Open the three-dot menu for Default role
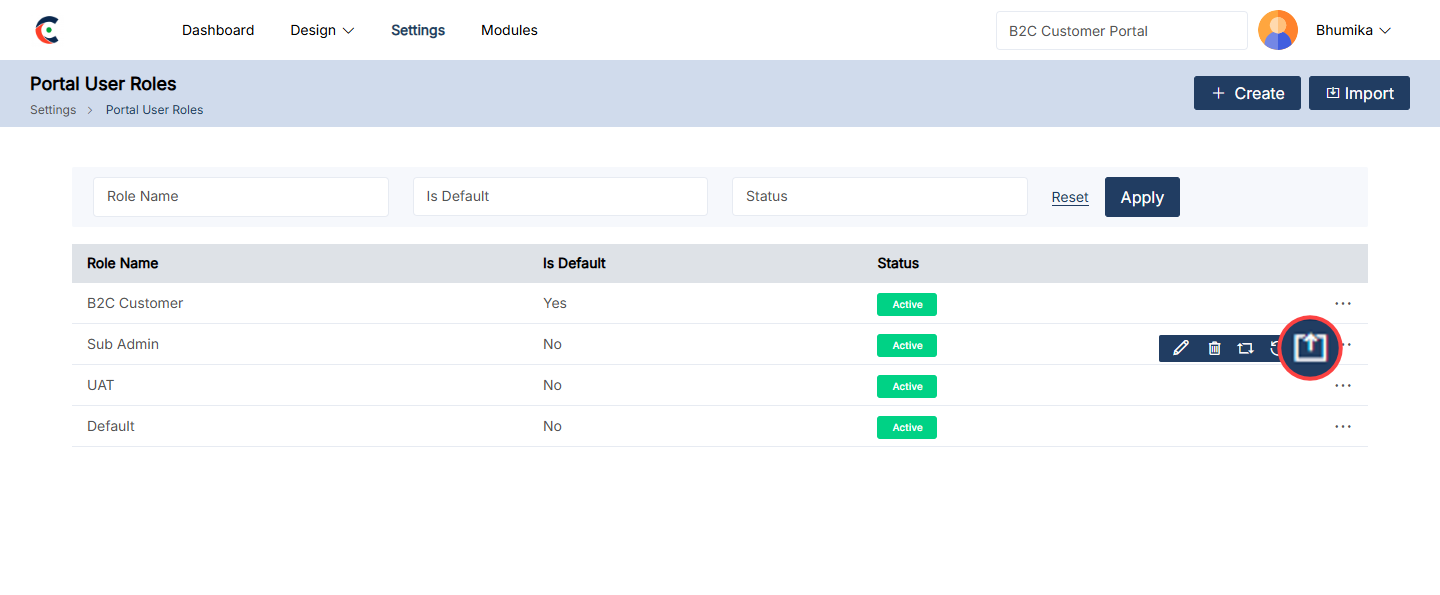The image size is (1440, 595). (x=1342, y=426)
